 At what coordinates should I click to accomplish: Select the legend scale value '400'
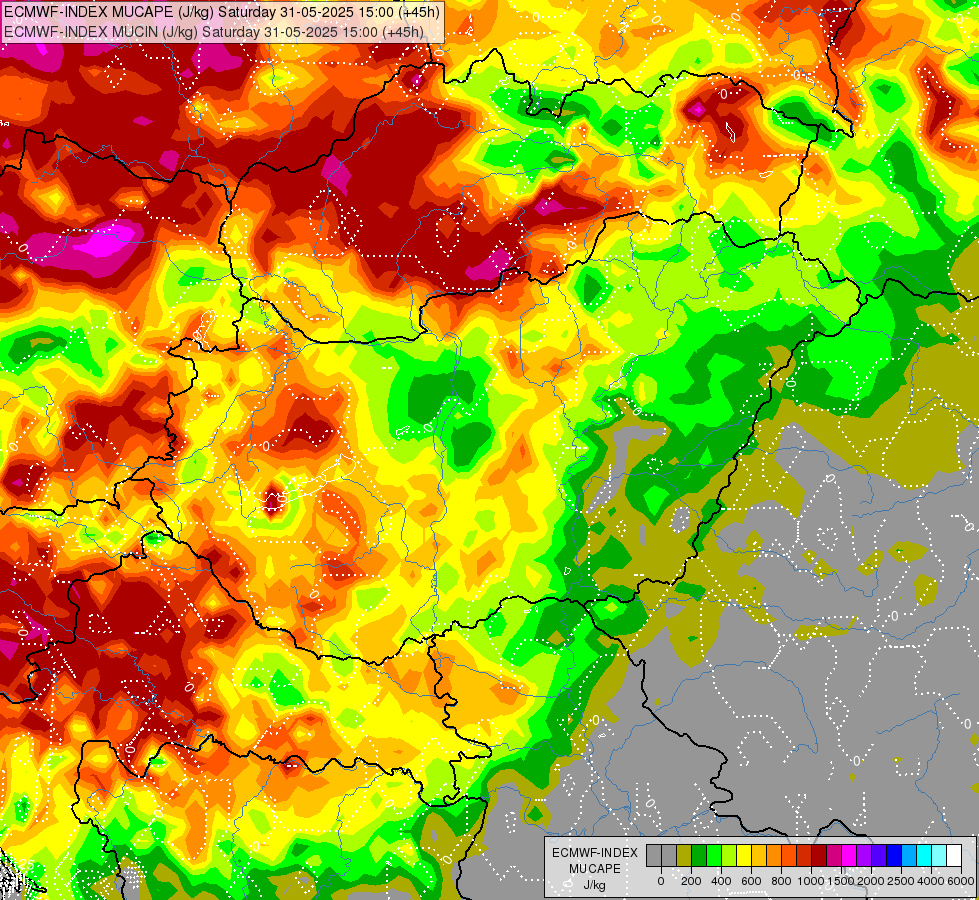(721, 881)
